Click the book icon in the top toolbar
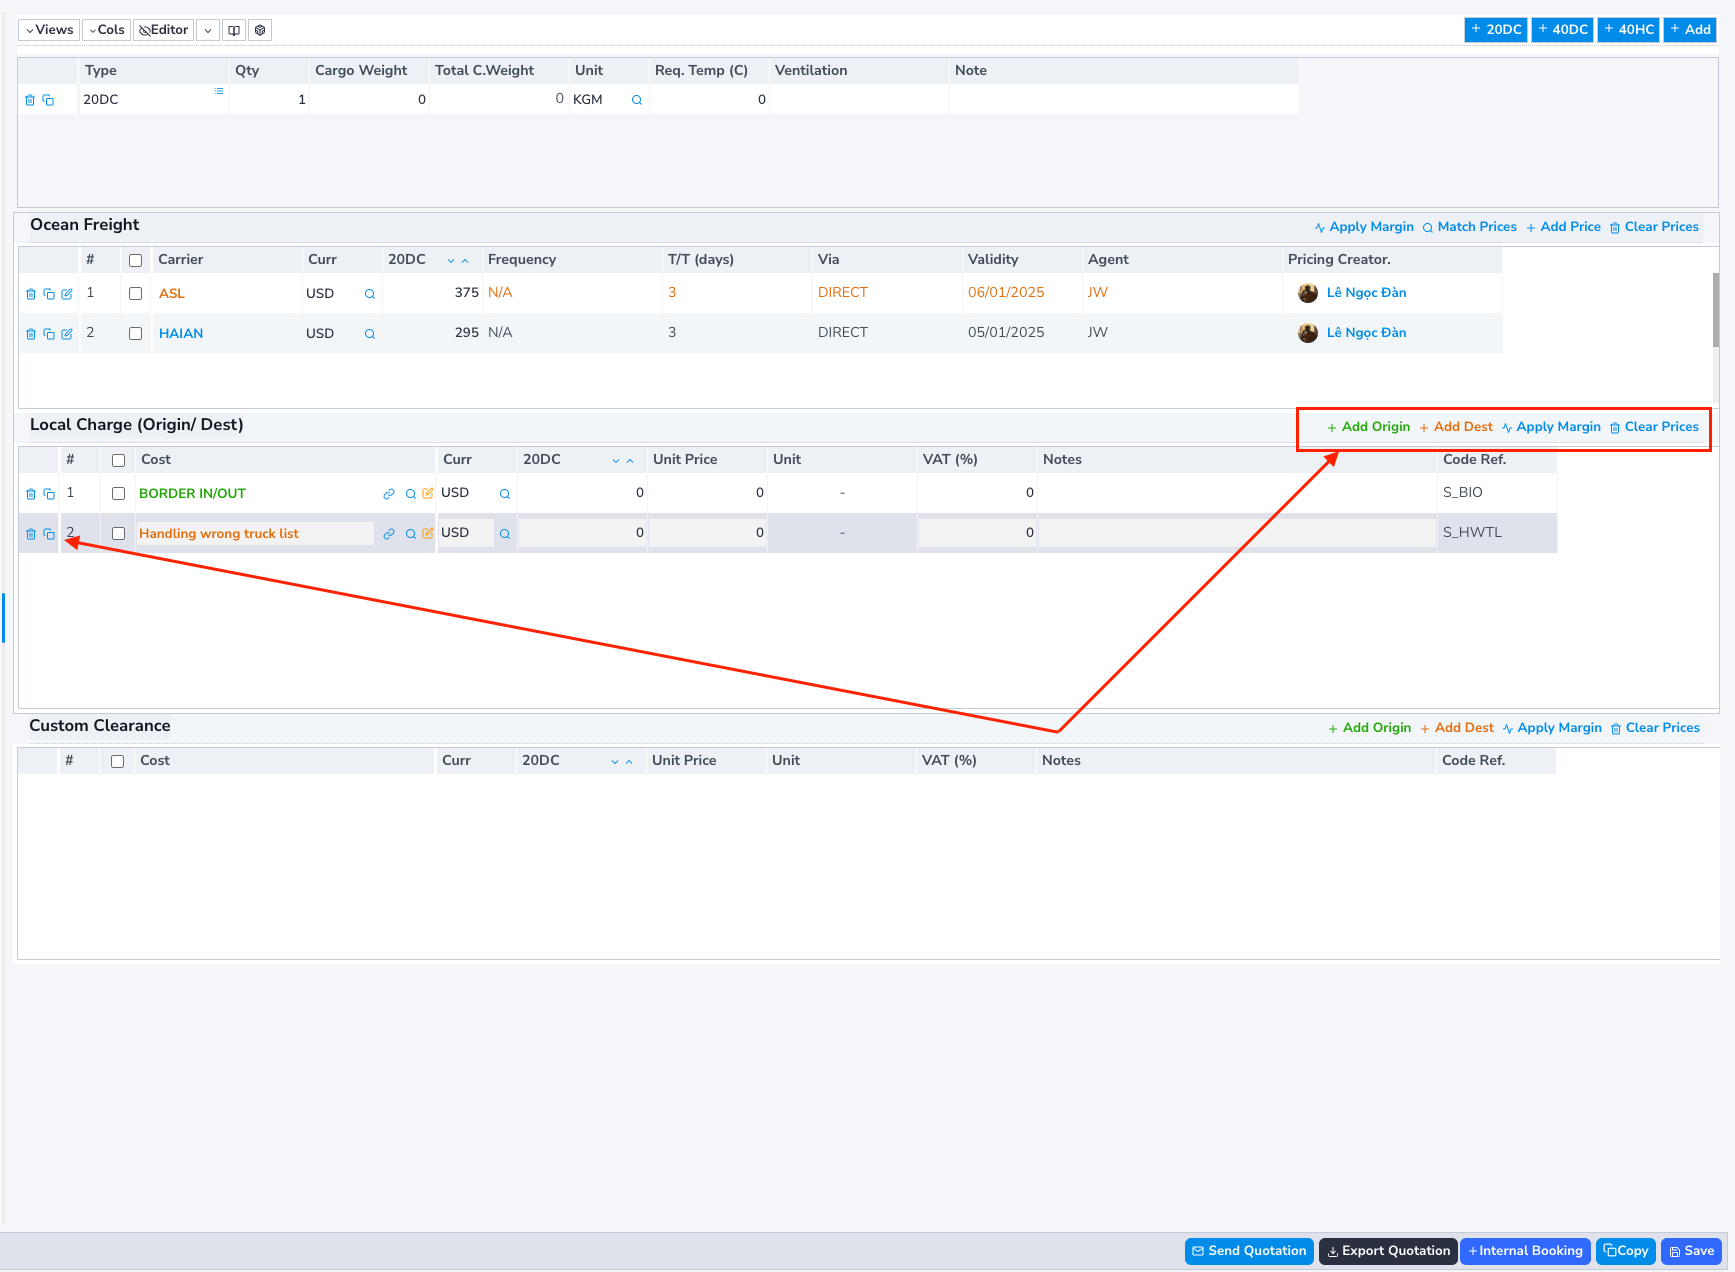This screenshot has height=1272, width=1735. click(234, 30)
